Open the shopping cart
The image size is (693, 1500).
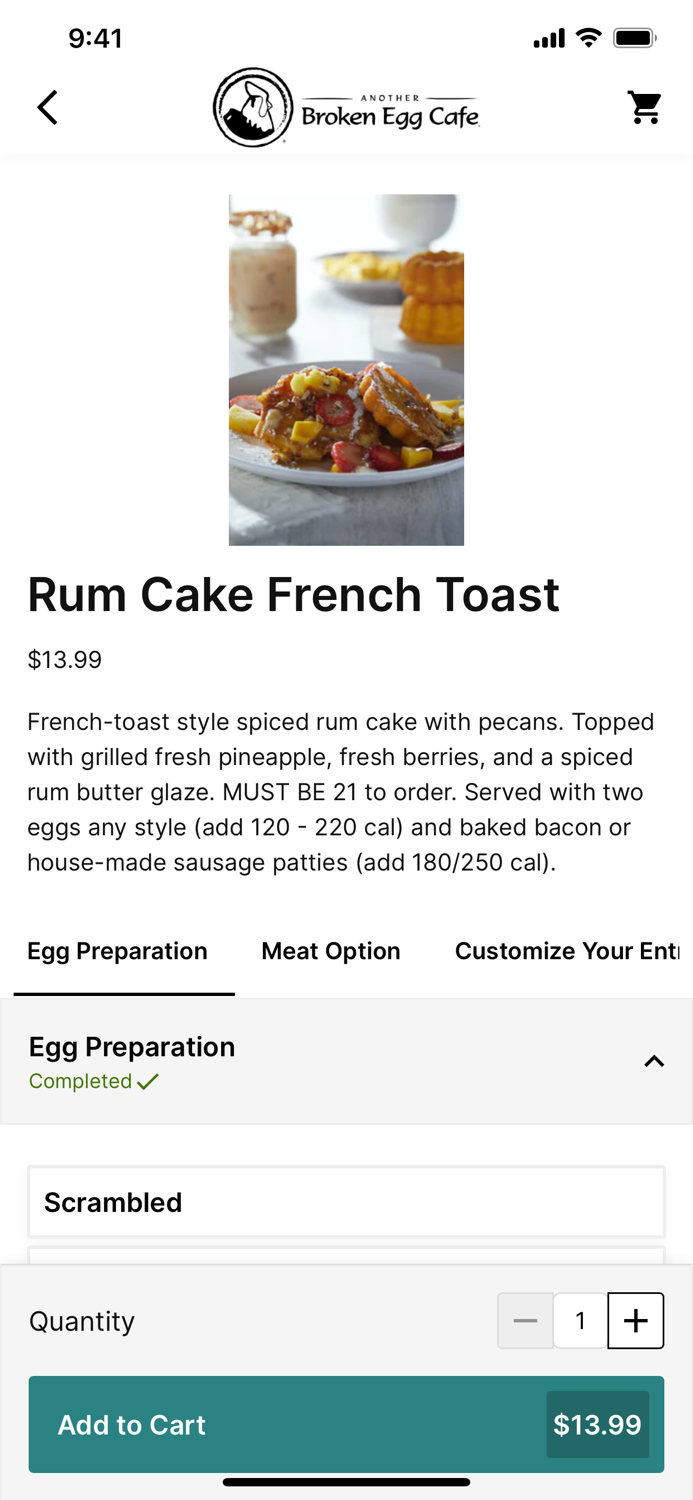[645, 107]
